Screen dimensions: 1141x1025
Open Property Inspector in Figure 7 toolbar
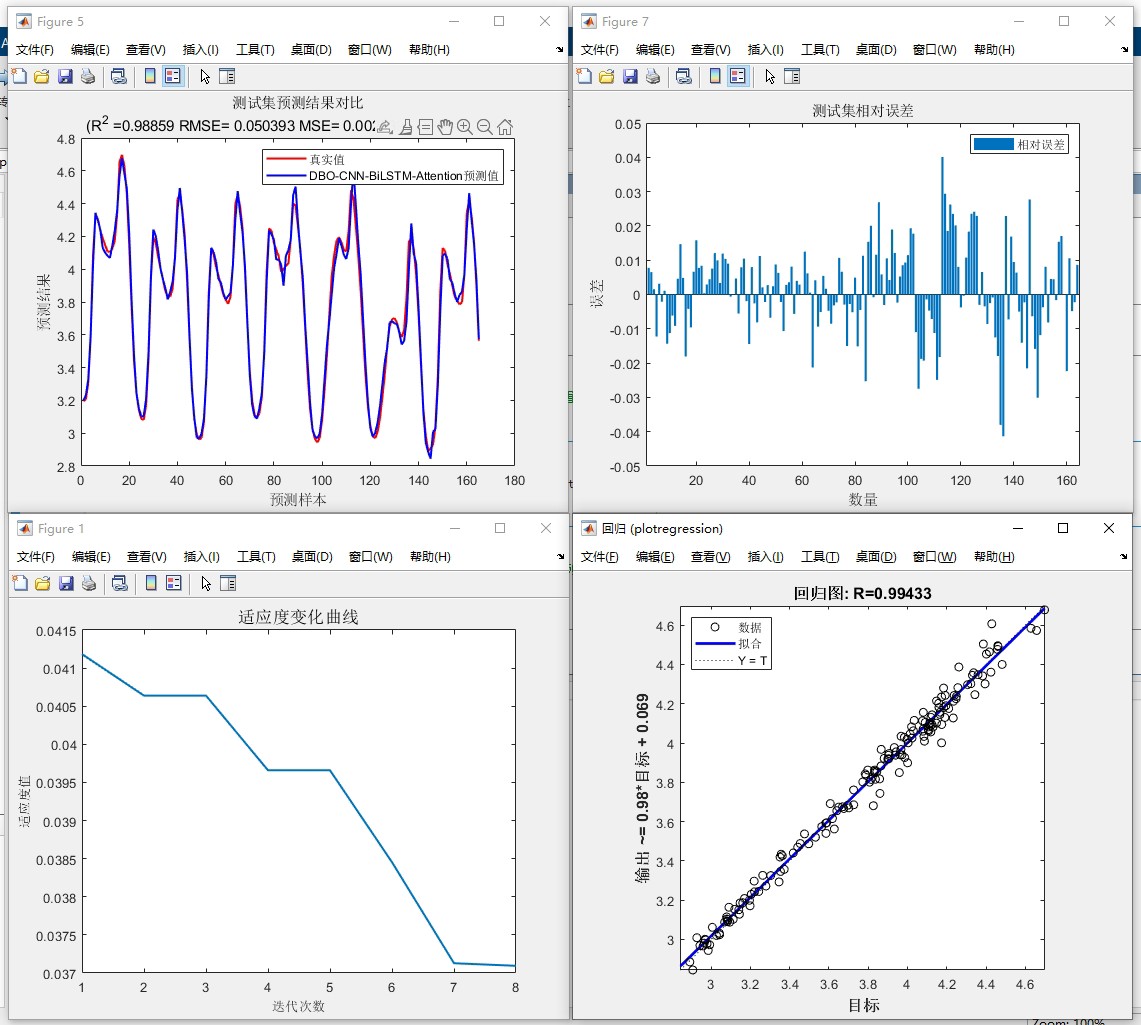[x=792, y=76]
